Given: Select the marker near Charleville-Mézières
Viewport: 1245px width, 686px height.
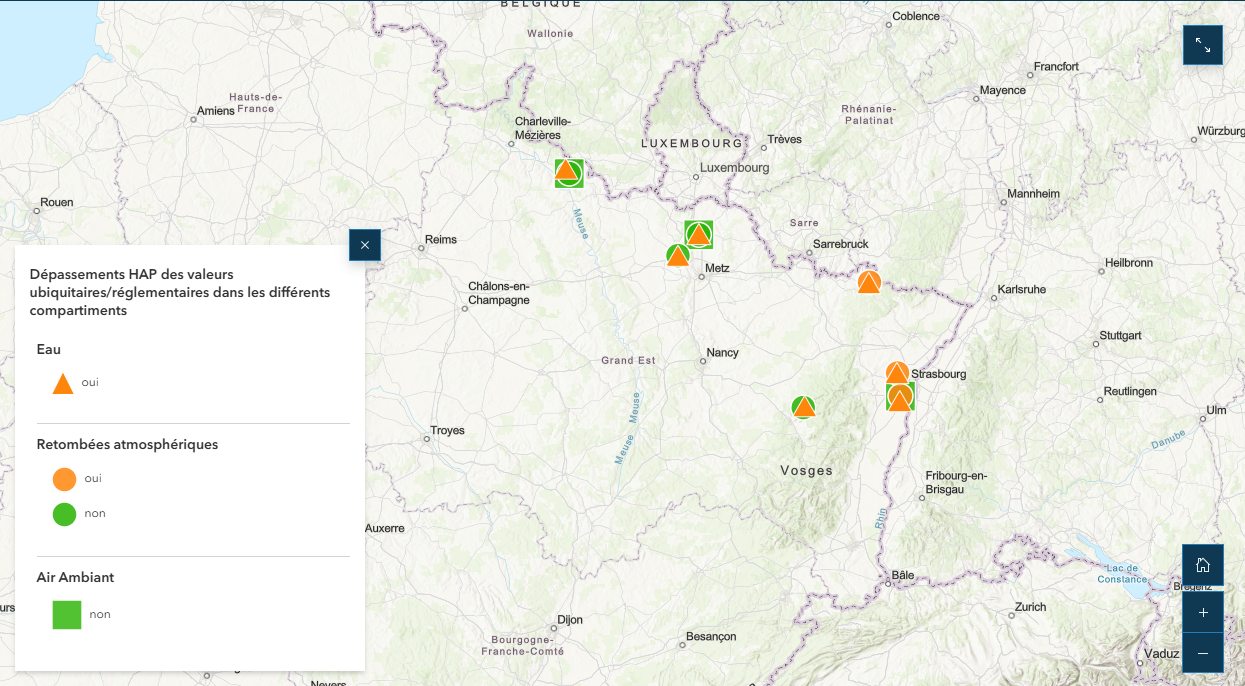Looking at the screenshot, I should pos(568,173).
